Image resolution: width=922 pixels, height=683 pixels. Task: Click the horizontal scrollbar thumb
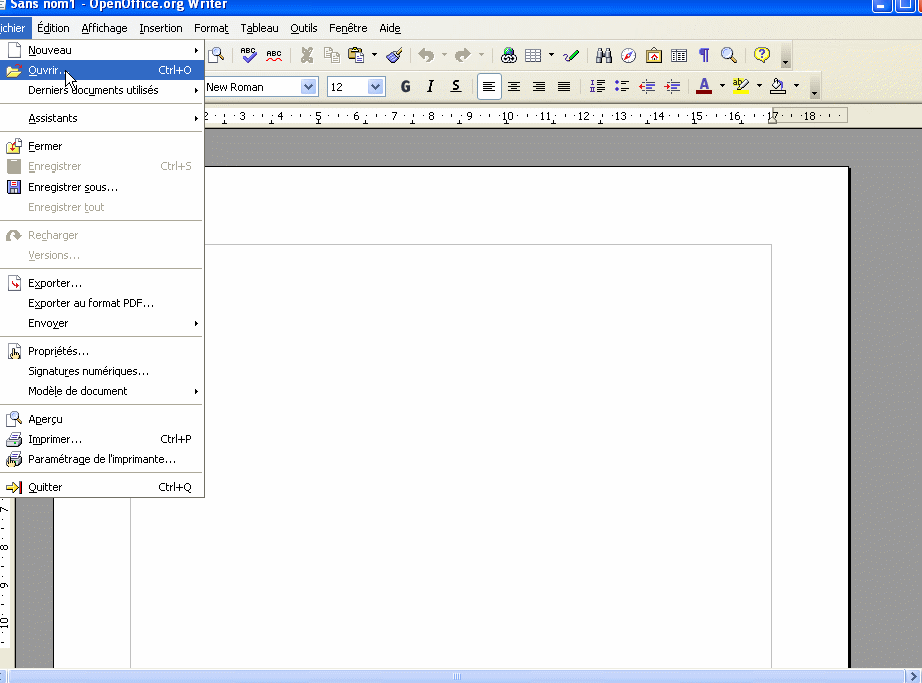tap(456, 676)
